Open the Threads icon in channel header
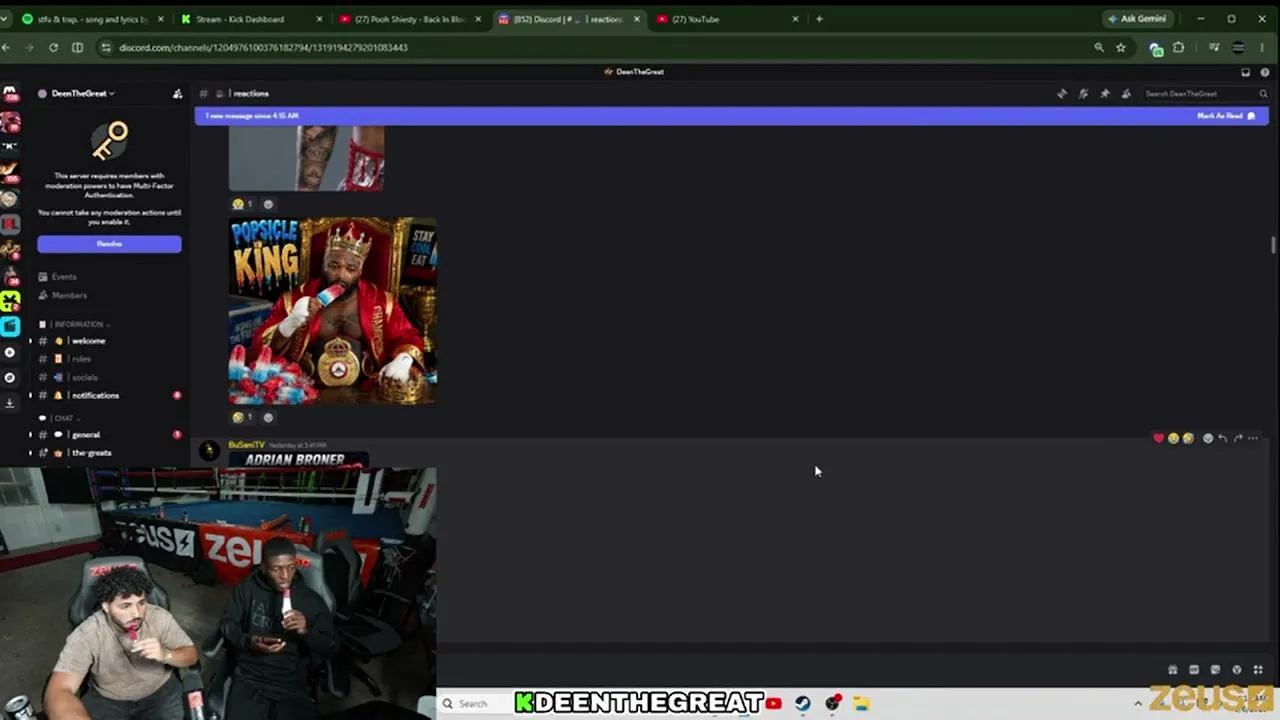 (1062, 94)
